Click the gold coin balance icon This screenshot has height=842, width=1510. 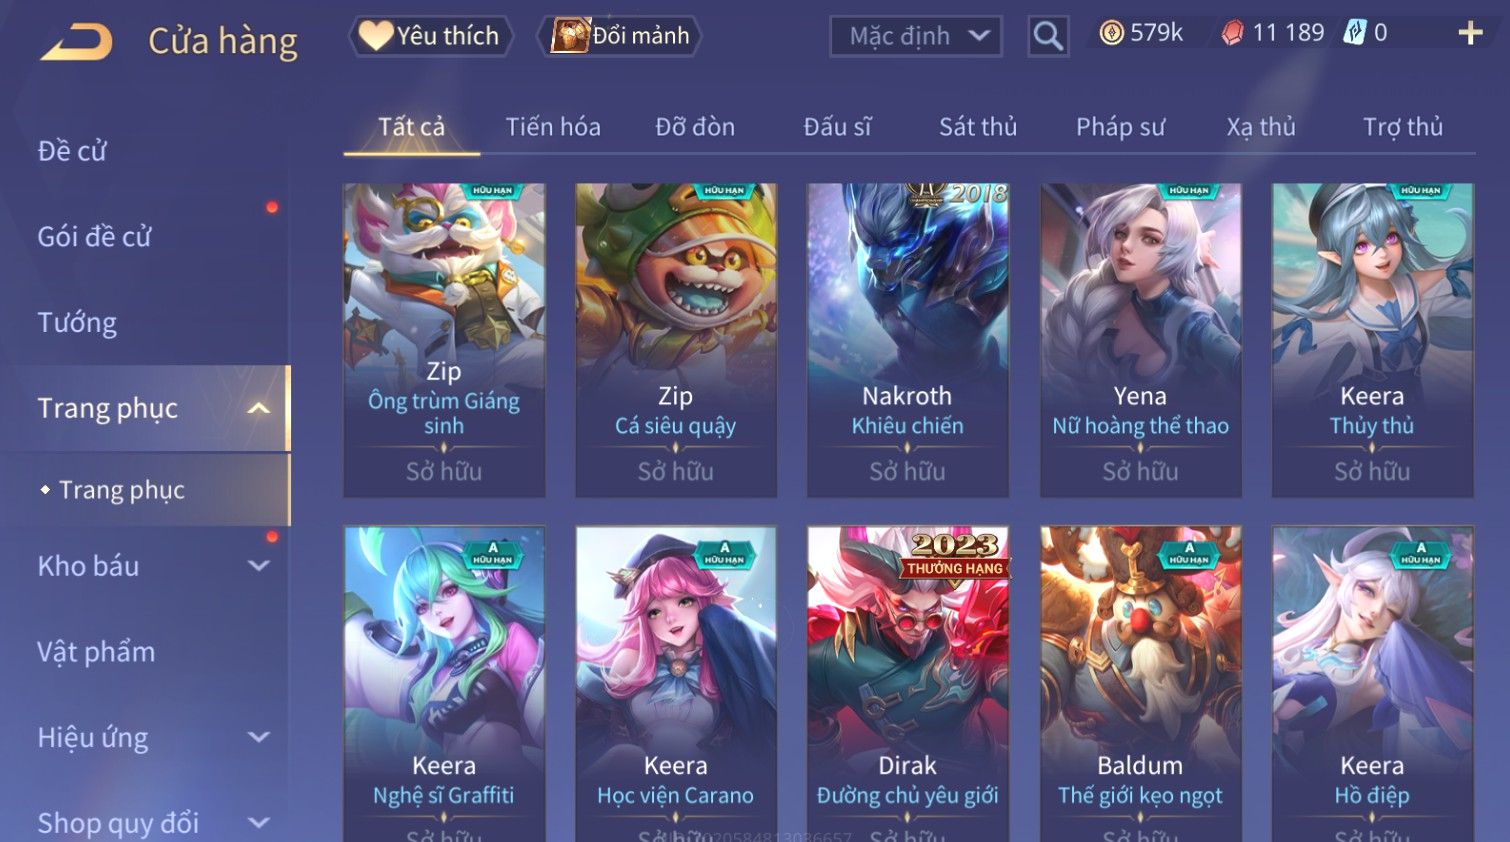(x=1111, y=33)
